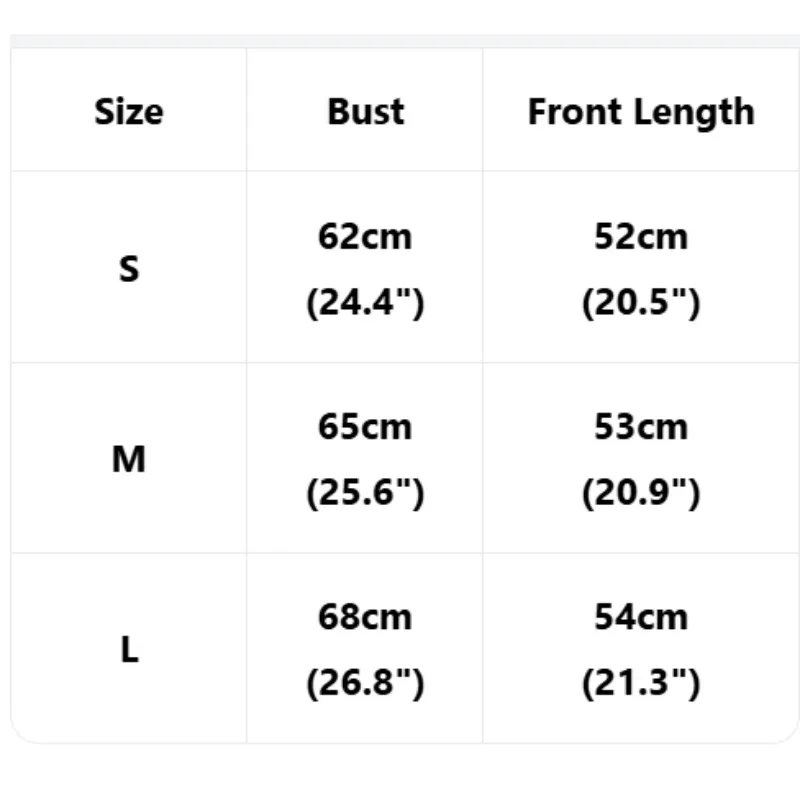Click the 53cm front length value
This screenshot has height=800, width=800.
[x=641, y=427]
